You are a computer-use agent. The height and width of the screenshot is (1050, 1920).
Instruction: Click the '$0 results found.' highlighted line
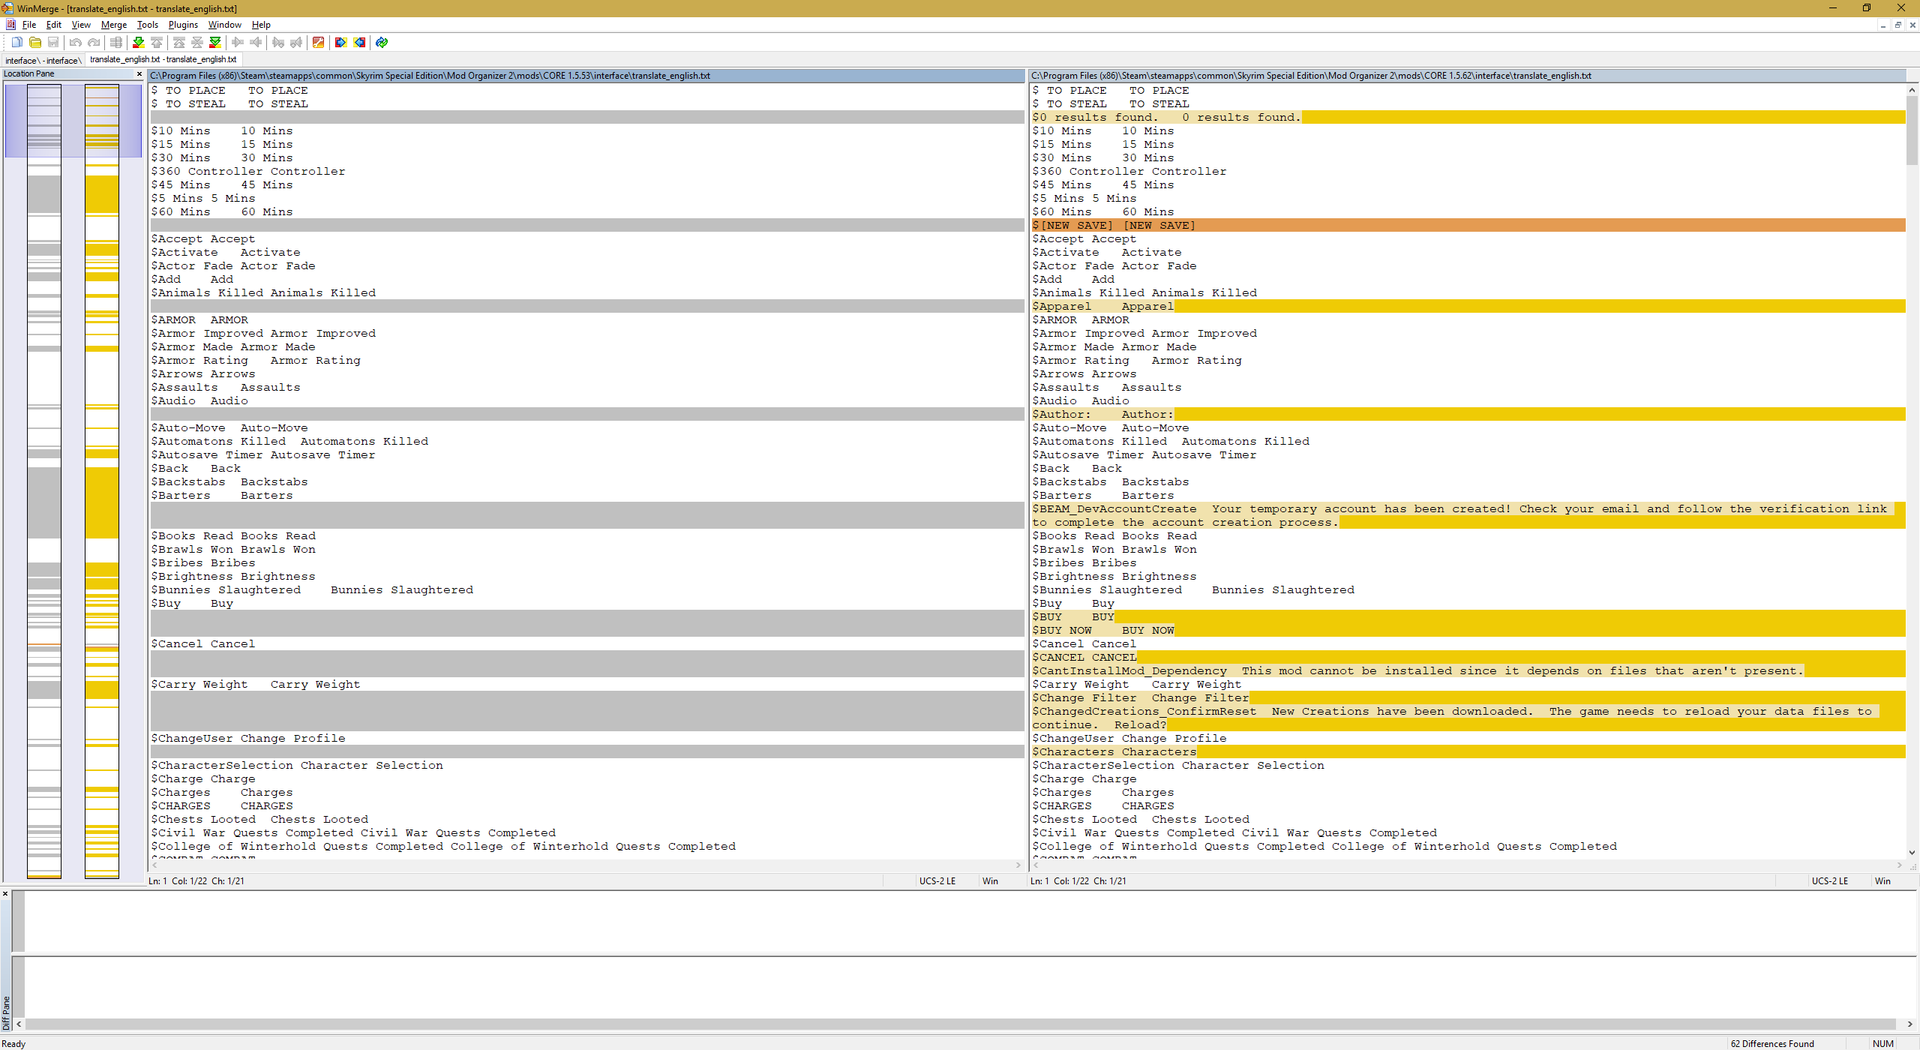(1468, 118)
